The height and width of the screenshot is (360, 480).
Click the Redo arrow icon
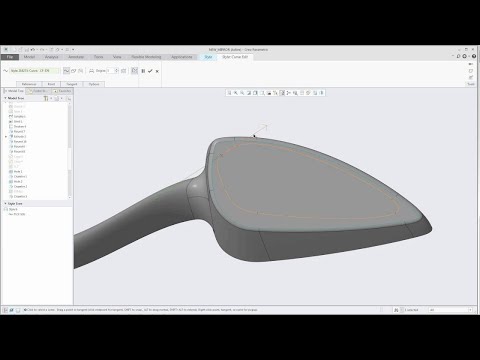point(42,49)
